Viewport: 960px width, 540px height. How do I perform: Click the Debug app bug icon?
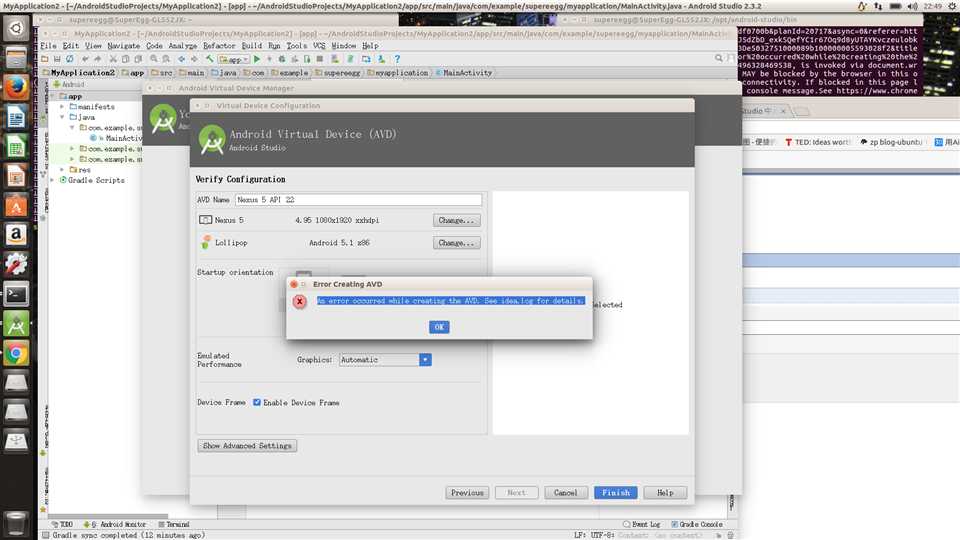pyautogui.click(x=282, y=59)
